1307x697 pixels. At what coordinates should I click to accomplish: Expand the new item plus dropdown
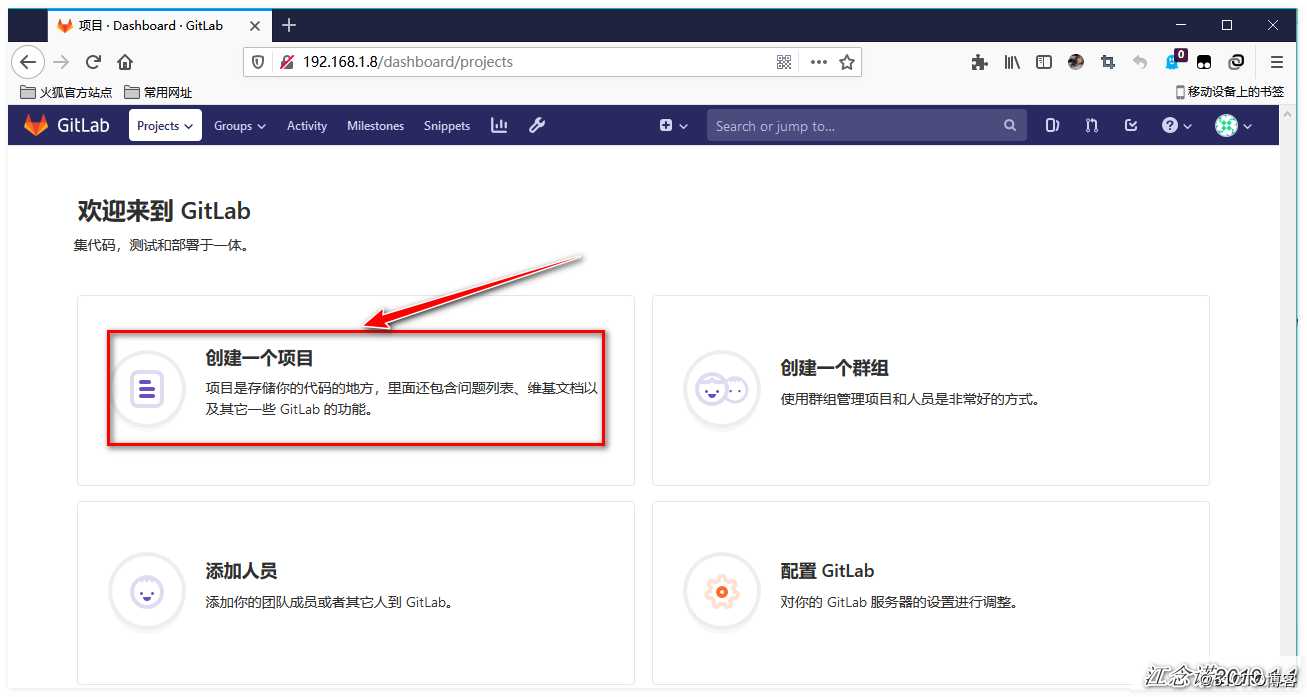(x=674, y=126)
